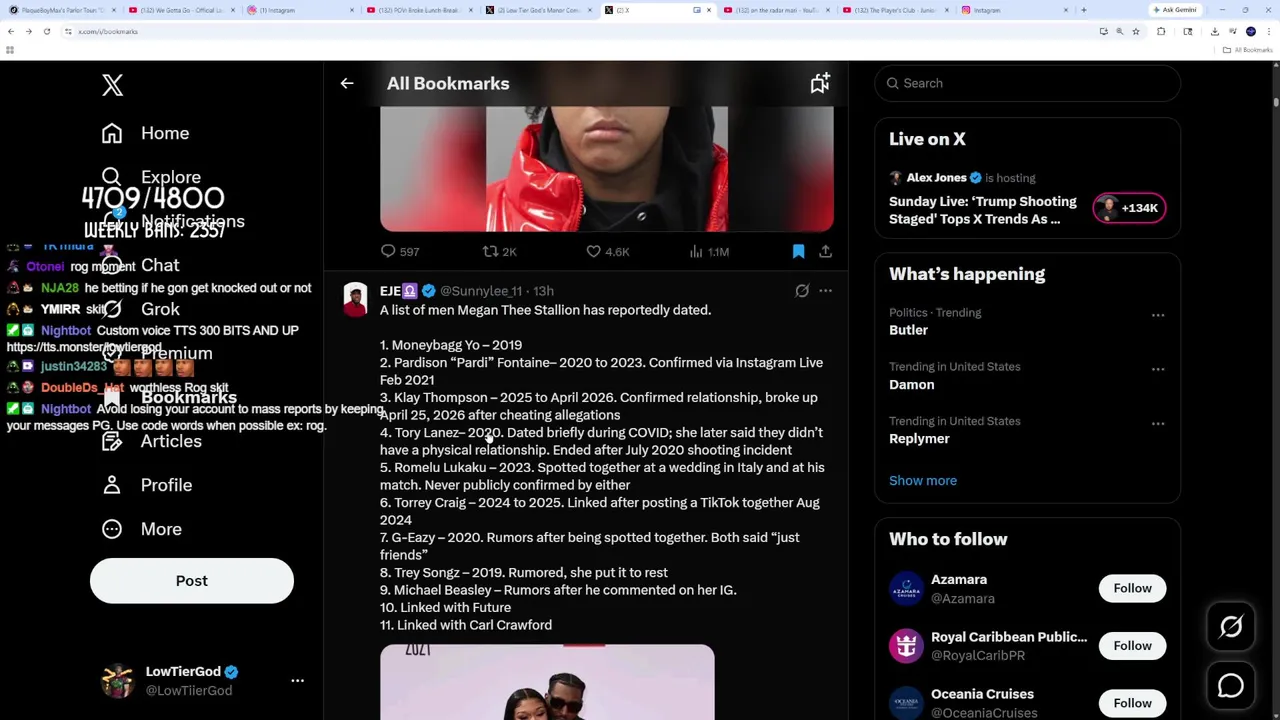
Task: Open the Articles section
Action: (151, 441)
